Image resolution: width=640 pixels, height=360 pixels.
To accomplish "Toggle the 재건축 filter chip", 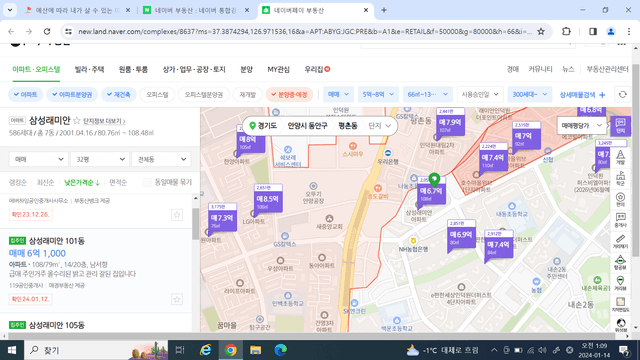I will [x=118, y=94].
